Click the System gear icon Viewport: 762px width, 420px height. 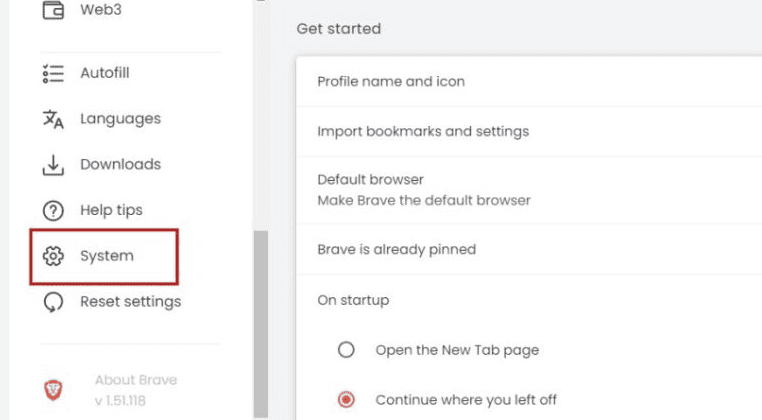(53, 256)
